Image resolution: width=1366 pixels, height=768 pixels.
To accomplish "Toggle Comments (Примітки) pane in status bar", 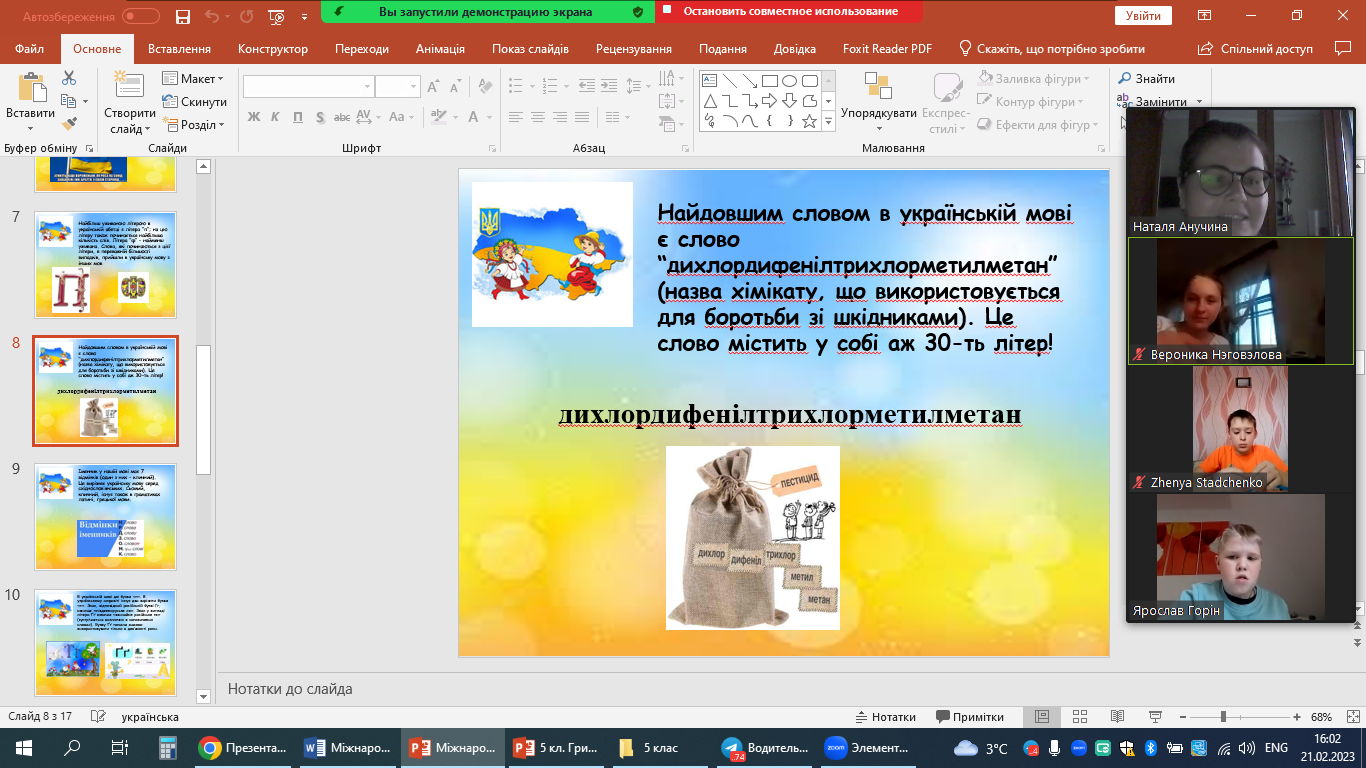I will (x=970, y=717).
